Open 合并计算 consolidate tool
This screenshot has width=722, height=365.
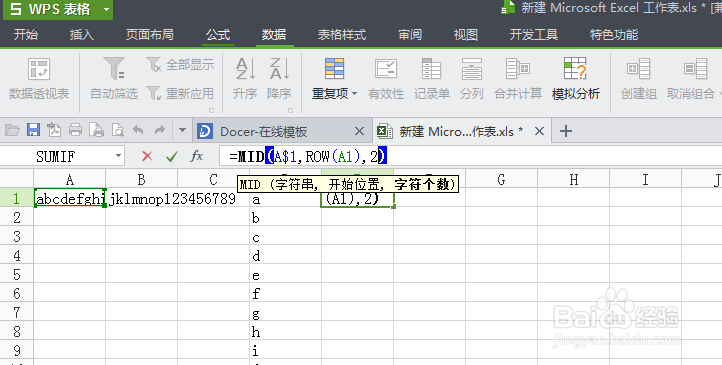pyautogui.click(x=518, y=79)
